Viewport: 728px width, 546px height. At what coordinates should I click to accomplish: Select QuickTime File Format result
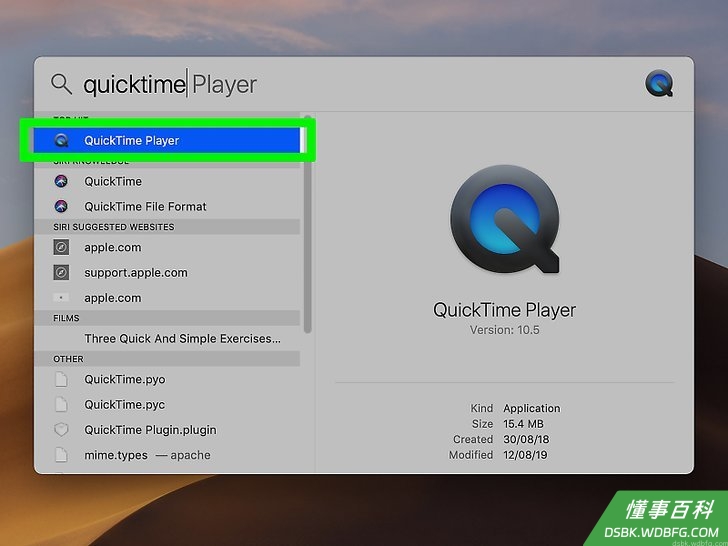(167, 206)
